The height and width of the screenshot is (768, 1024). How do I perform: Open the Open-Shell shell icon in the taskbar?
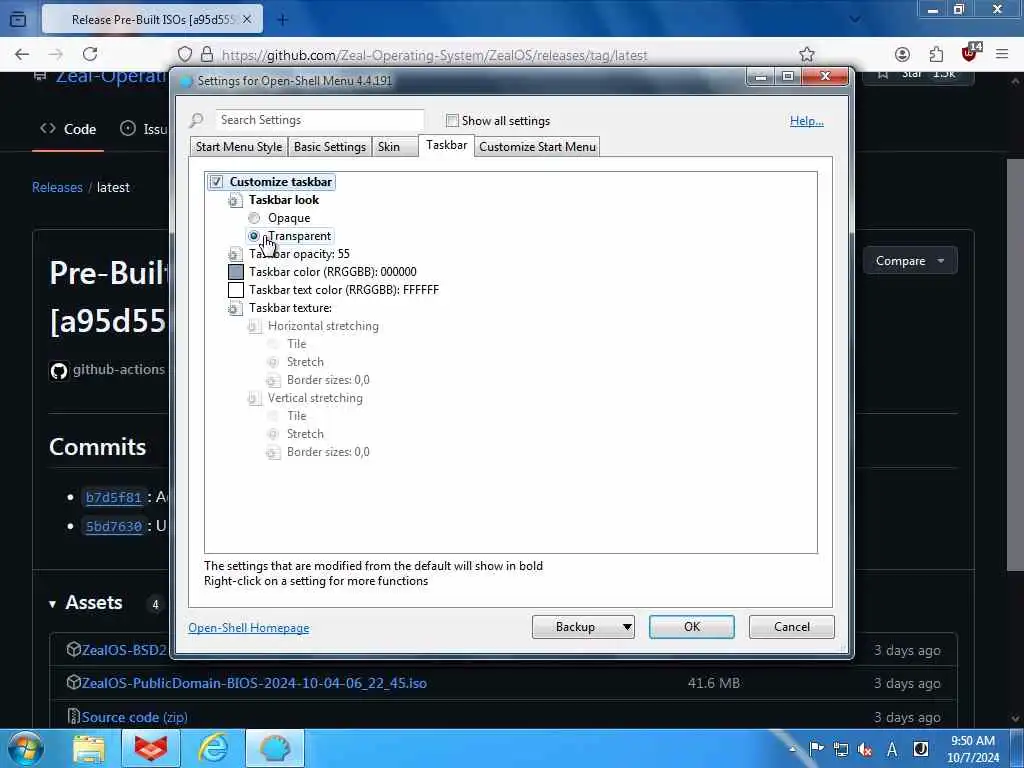pyautogui.click(x=275, y=748)
